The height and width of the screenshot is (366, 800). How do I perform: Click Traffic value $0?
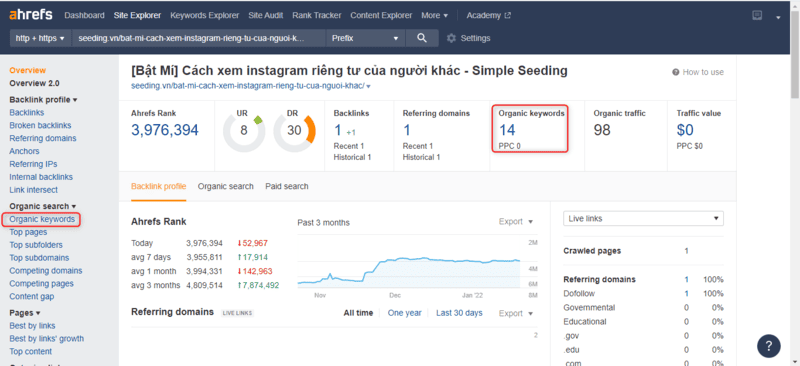685,130
